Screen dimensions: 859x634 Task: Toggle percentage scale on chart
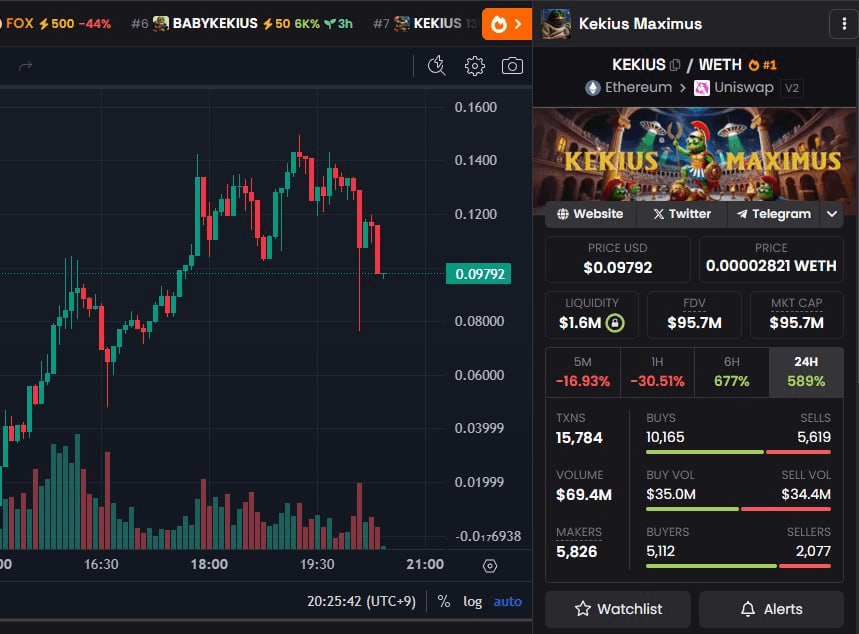[x=443, y=601]
